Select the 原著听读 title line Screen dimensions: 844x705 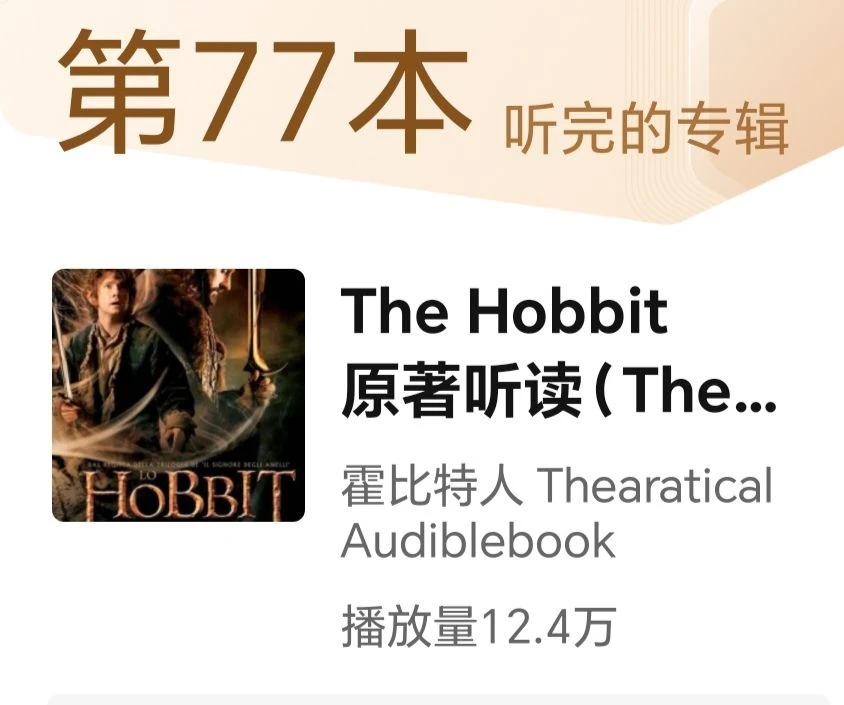558,390
